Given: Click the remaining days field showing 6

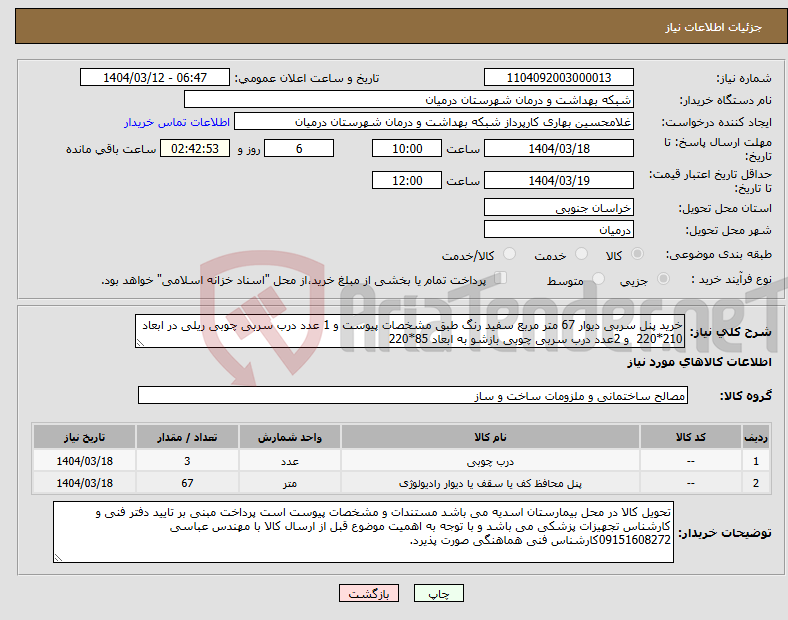Looking at the screenshot, I should 299,148.
